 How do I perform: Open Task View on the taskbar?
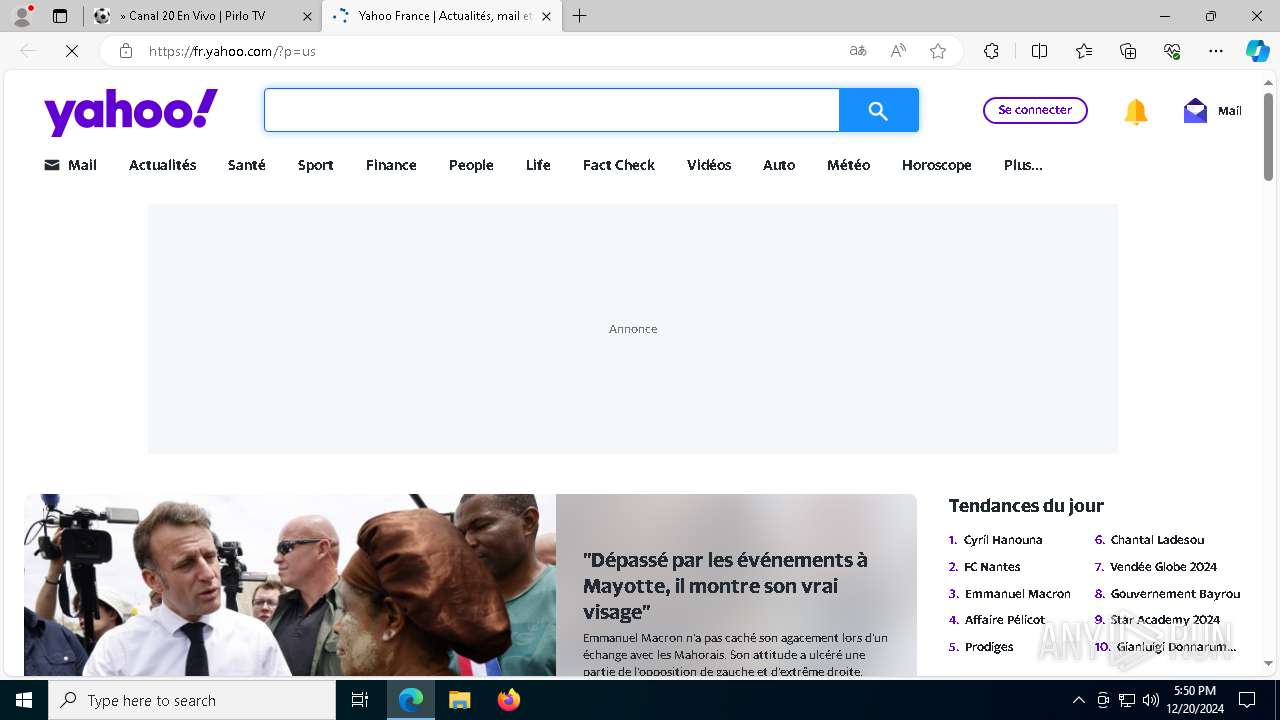[360, 700]
